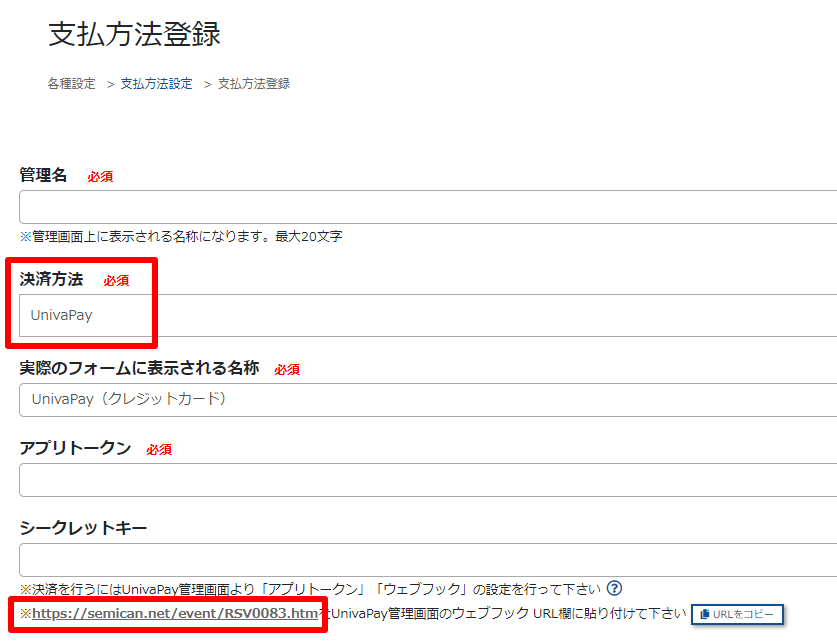The height and width of the screenshot is (641, 837).
Task: Click the 管理名 input field
Action: click(428, 207)
